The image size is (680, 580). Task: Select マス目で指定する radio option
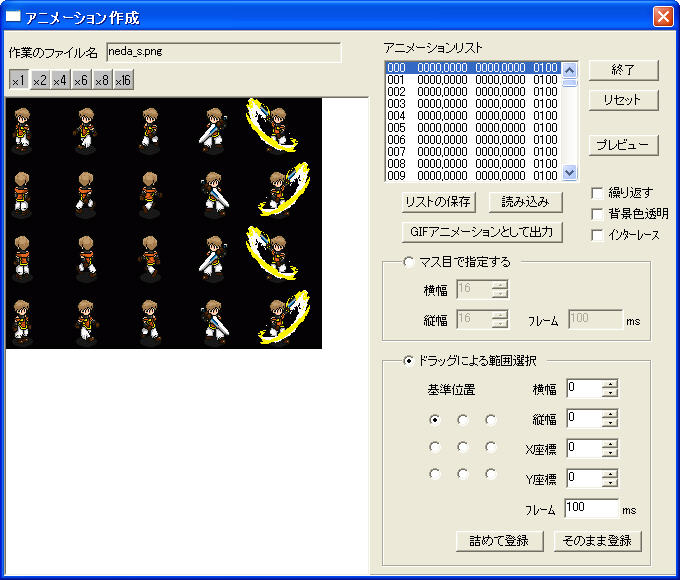(408, 263)
